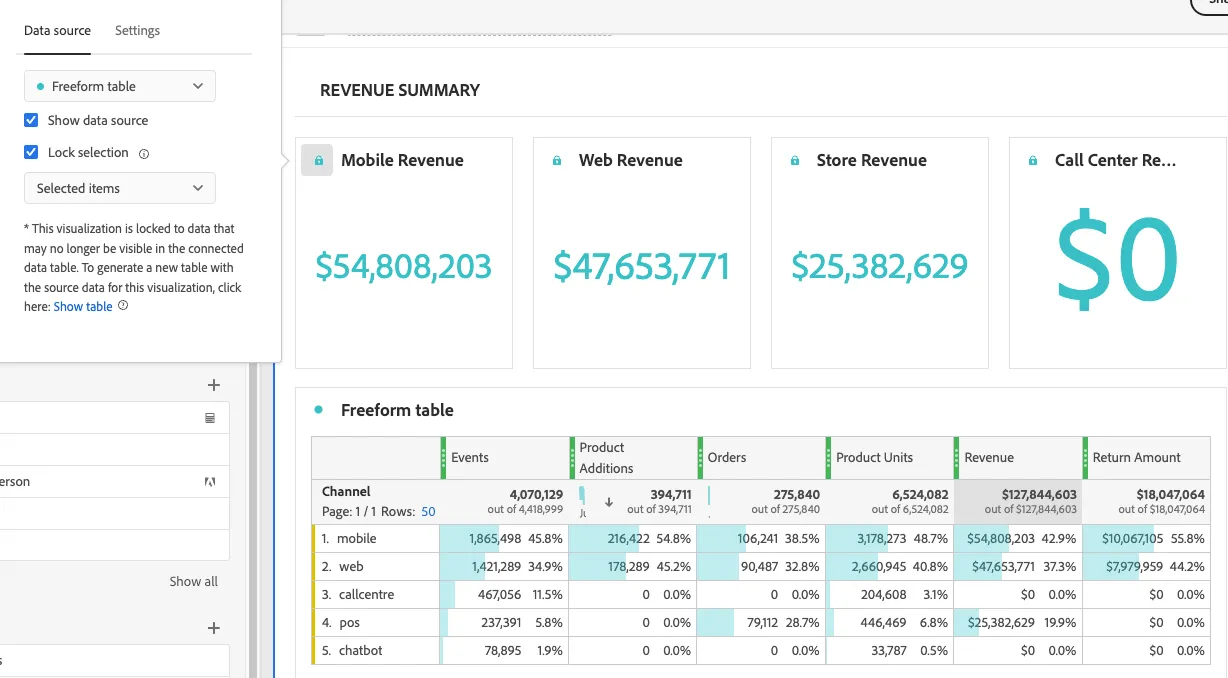
Task: Click the teal dot beside Freeform table title
Action: 319,409
